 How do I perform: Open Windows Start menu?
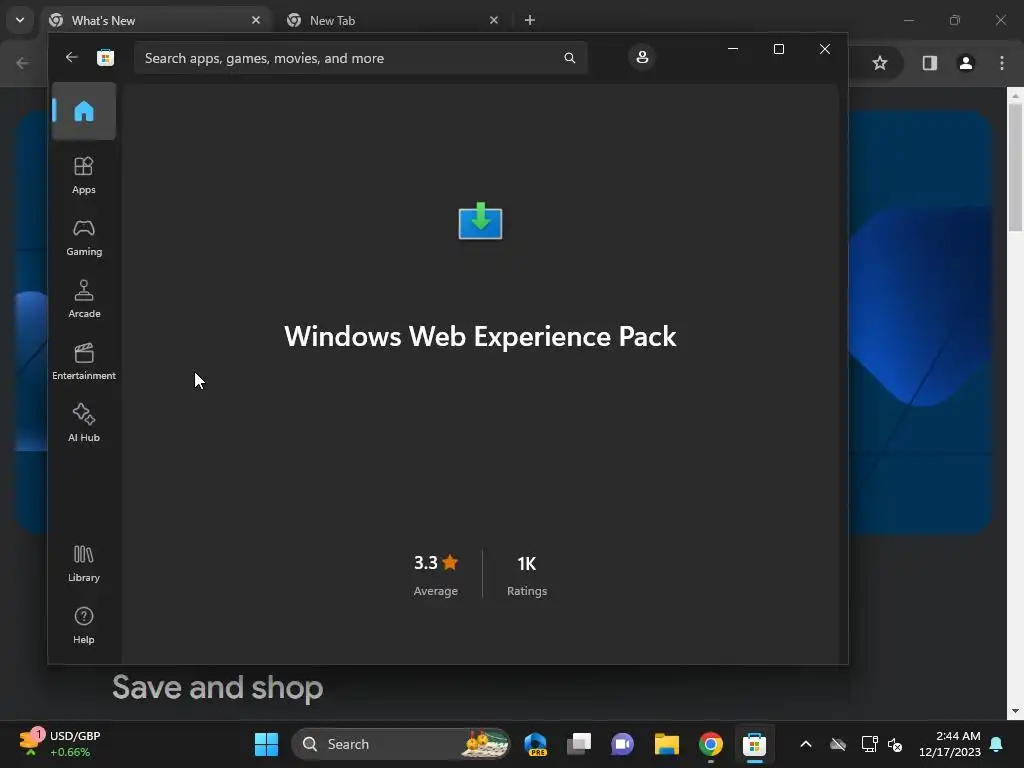(x=266, y=744)
